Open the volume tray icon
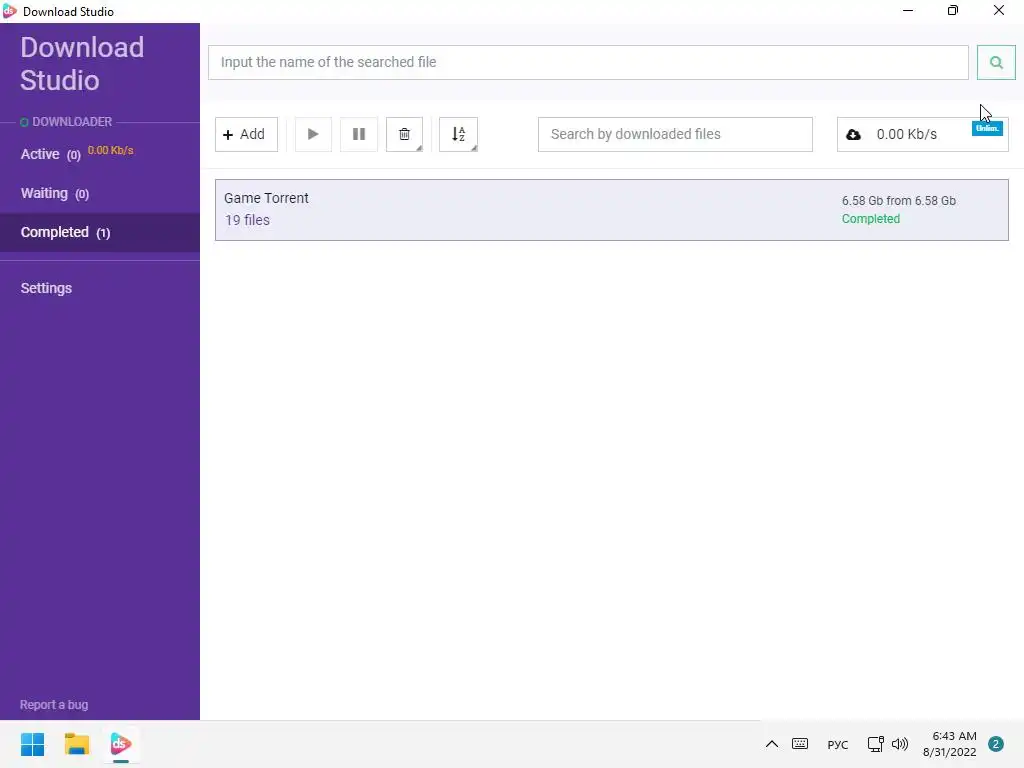Image resolution: width=1024 pixels, height=768 pixels. [900, 744]
